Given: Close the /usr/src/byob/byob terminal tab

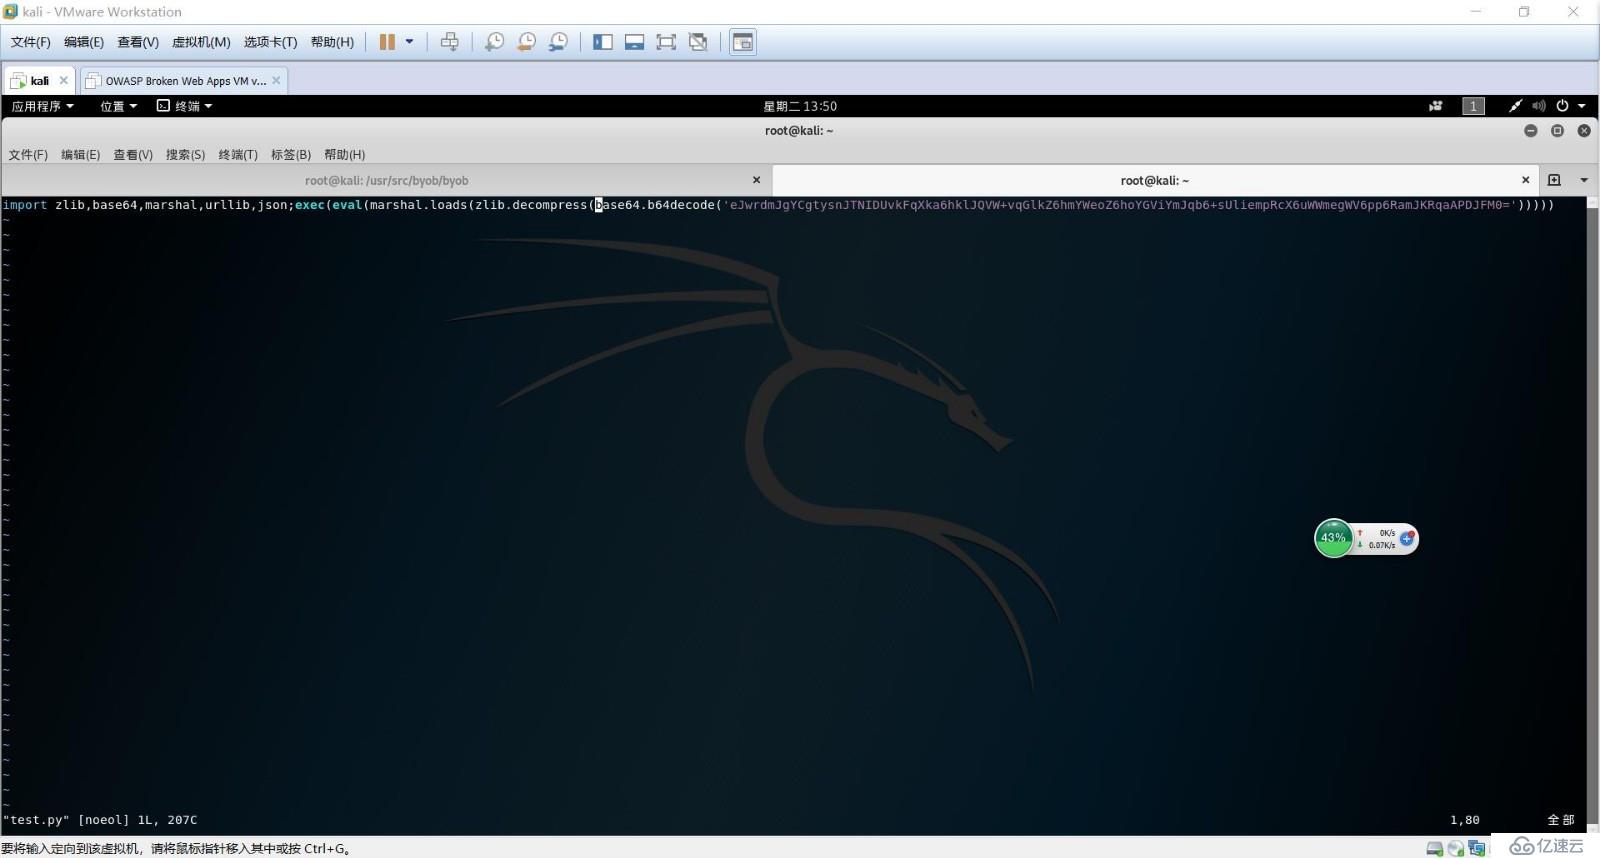Looking at the screenshot, I should tap(756, 180).
